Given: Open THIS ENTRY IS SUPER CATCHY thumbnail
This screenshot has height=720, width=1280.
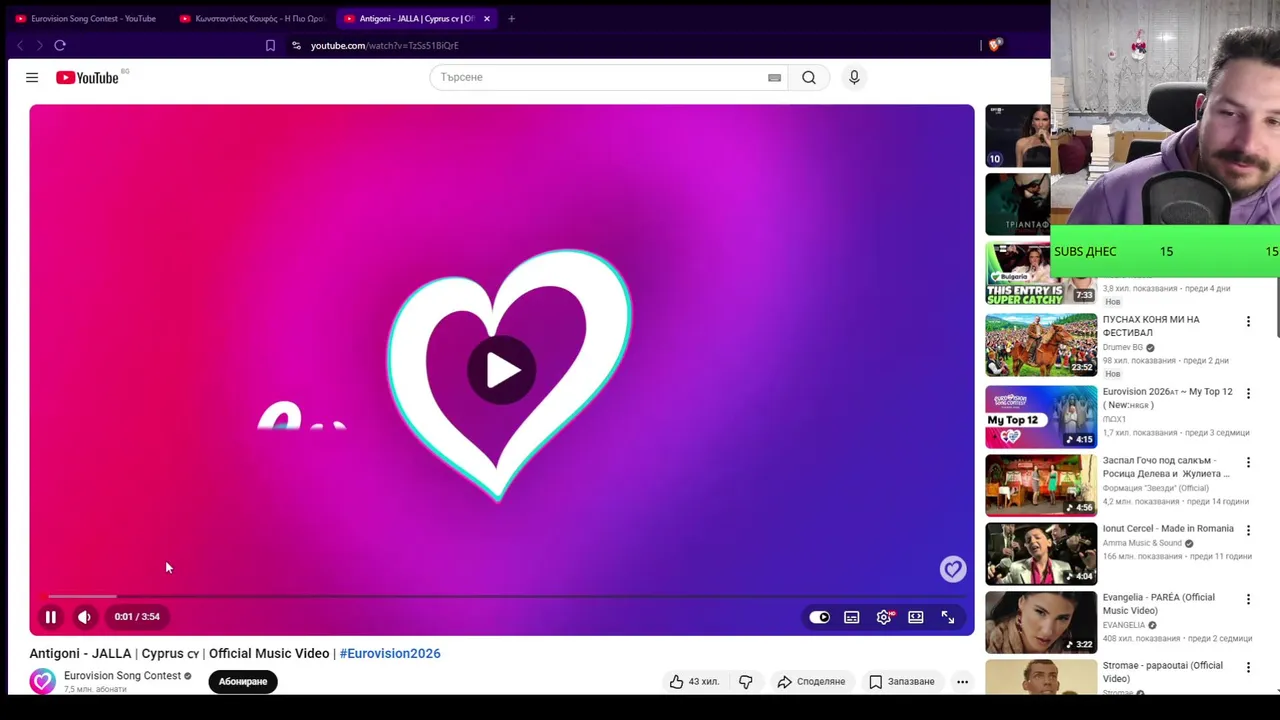Looking at the screenshot, I should click(x=1041, y=274).
